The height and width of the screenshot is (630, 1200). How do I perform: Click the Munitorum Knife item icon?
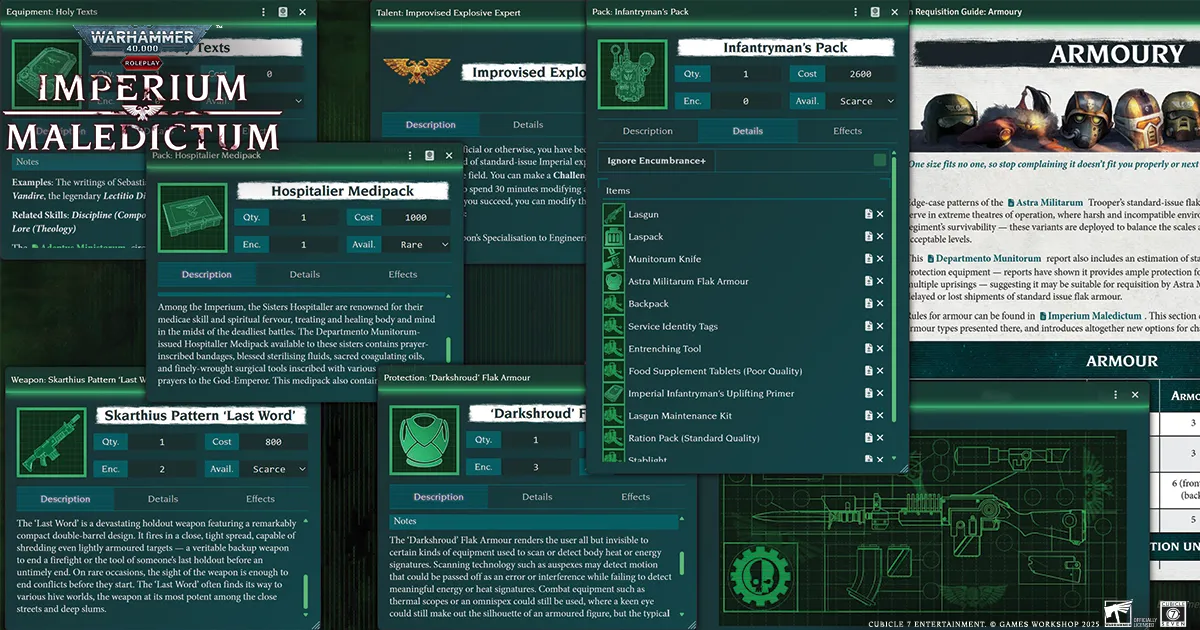point(613,259)
